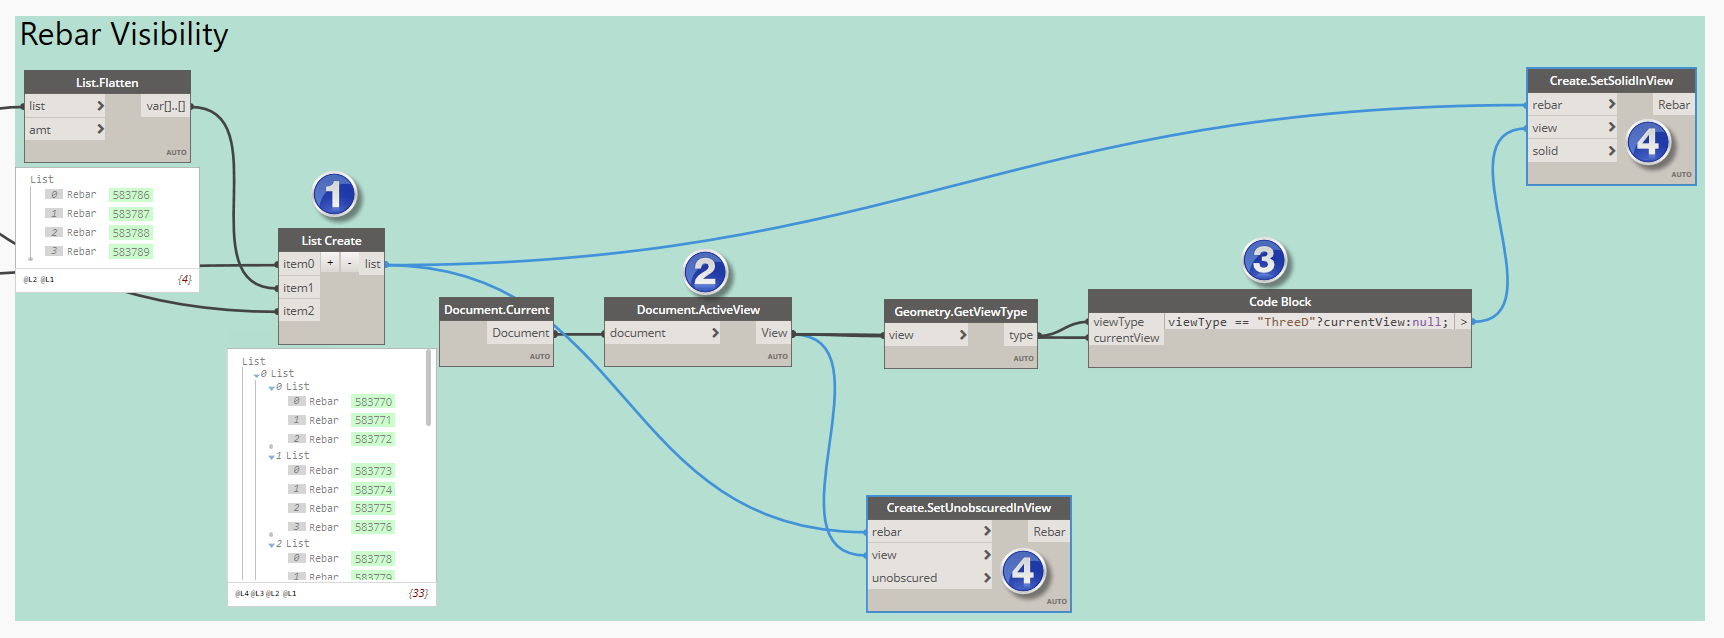The image size is (1724, 638).
Task: Click rebar element ID 583773
Action: (x=373, y=471)
